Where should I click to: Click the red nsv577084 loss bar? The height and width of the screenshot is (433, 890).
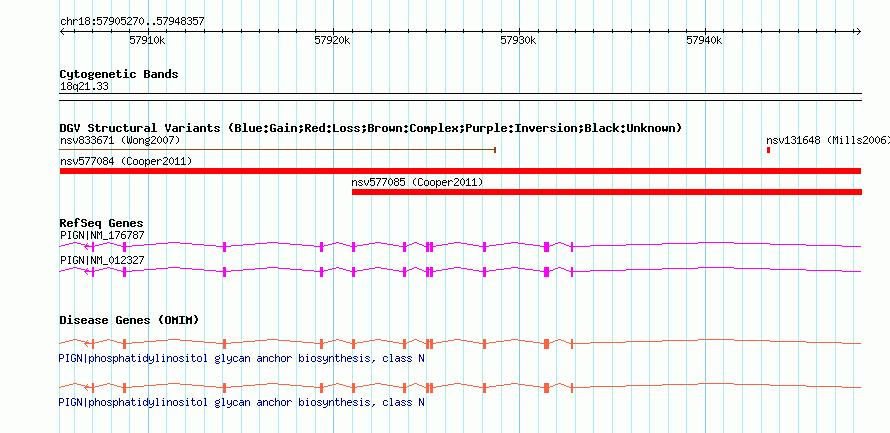(x=460, y=171)
